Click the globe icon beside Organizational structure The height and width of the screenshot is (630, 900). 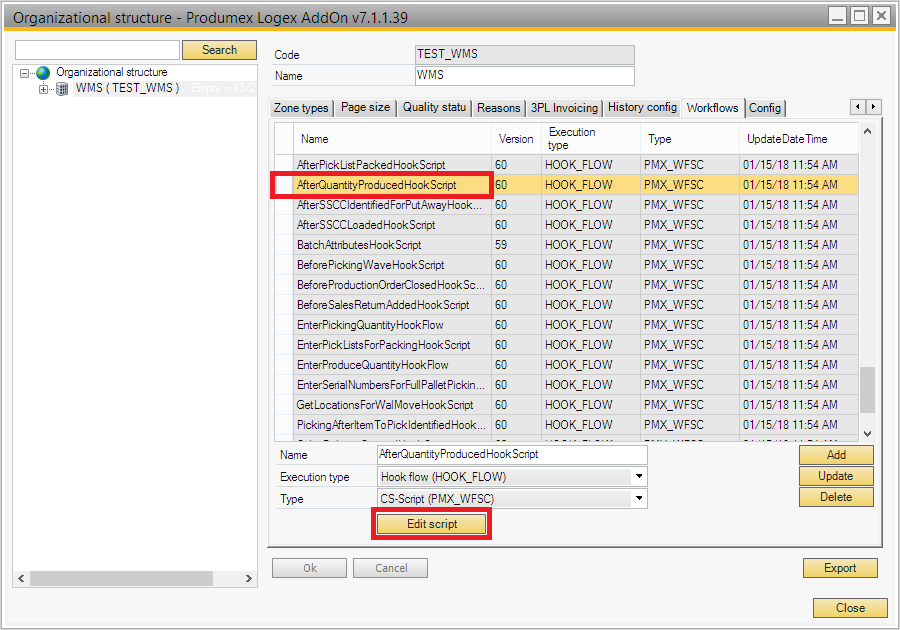pos(42,72)
